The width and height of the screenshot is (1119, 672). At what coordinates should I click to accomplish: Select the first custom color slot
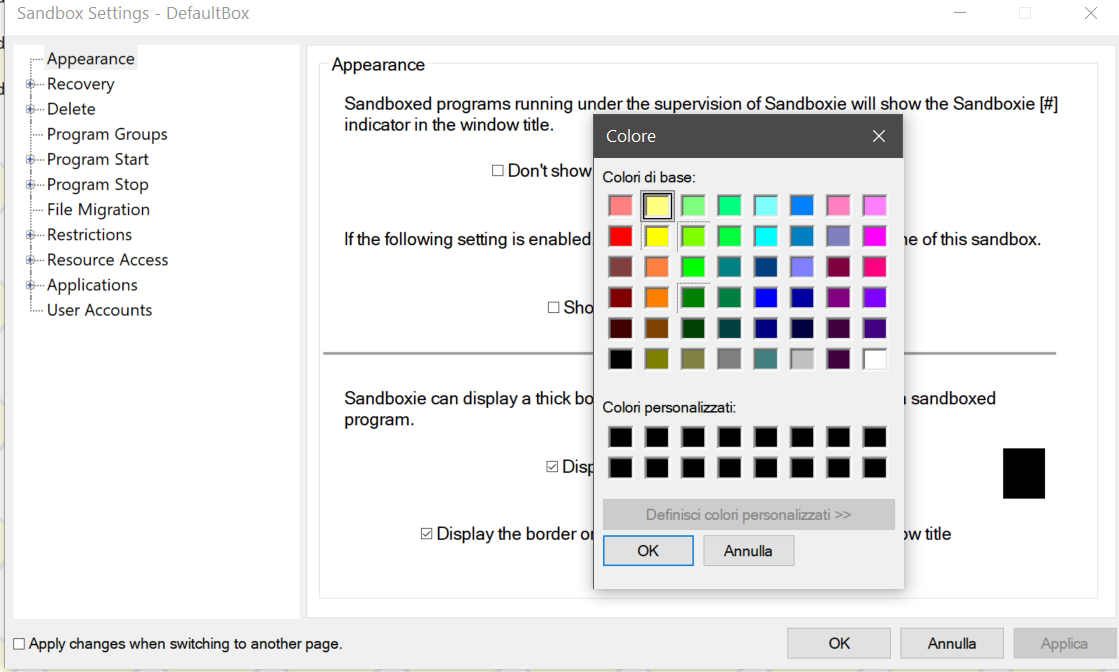click(x=620, y=437)
